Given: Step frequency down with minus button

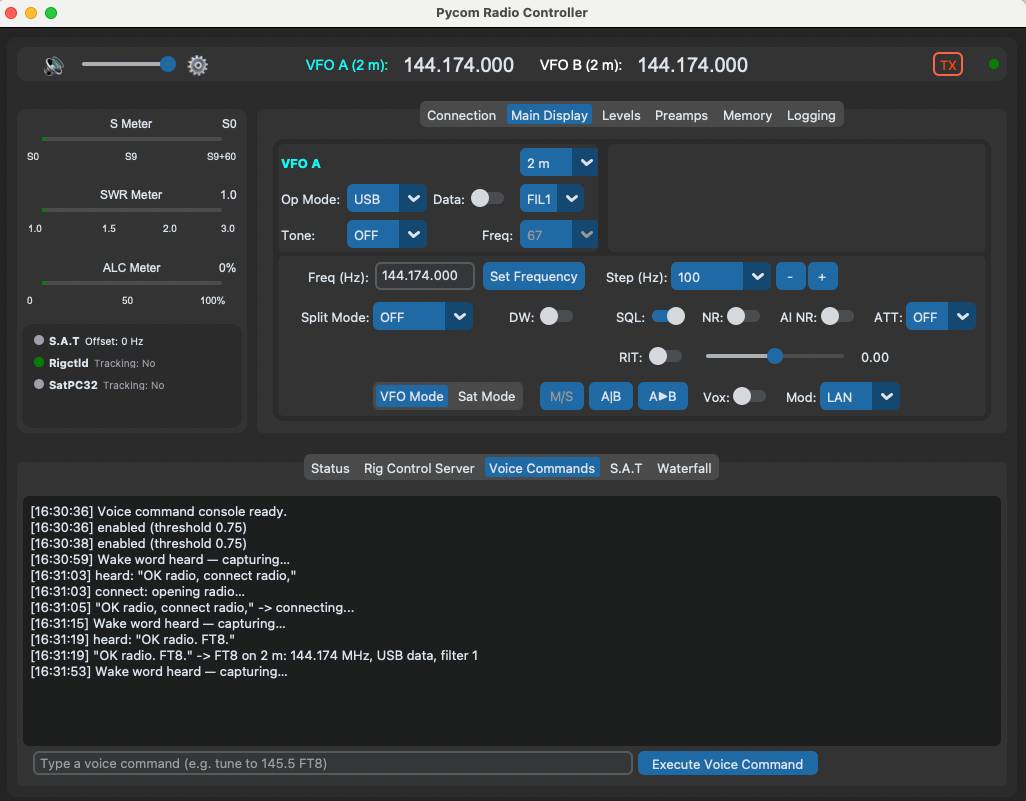Looking at the screenshot, I should coord(790,276).
